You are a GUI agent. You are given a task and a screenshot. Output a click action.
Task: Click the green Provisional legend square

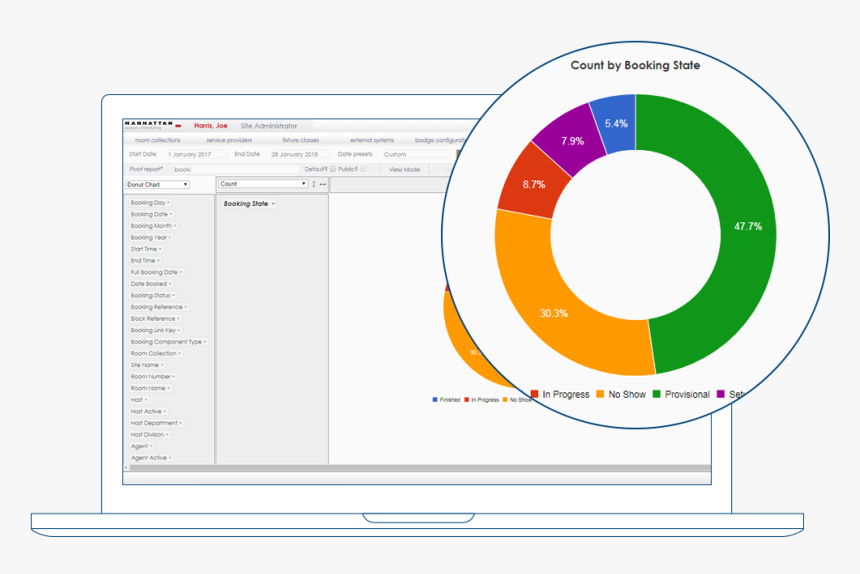[x=657, y=394]
